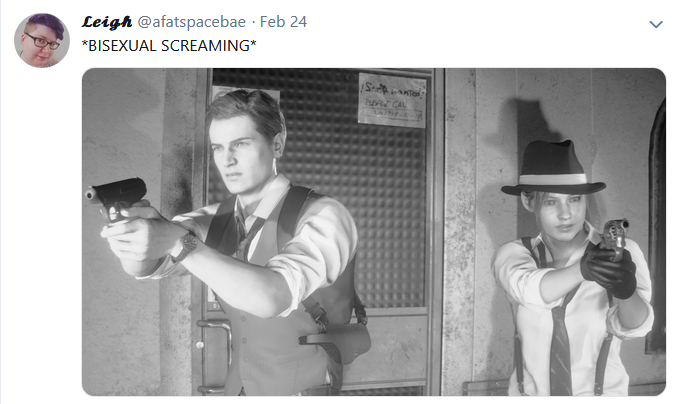Visit the @afatspacebae handle profile
The width and height of the screenshot is (677, 404).
(x=191, y=22)
